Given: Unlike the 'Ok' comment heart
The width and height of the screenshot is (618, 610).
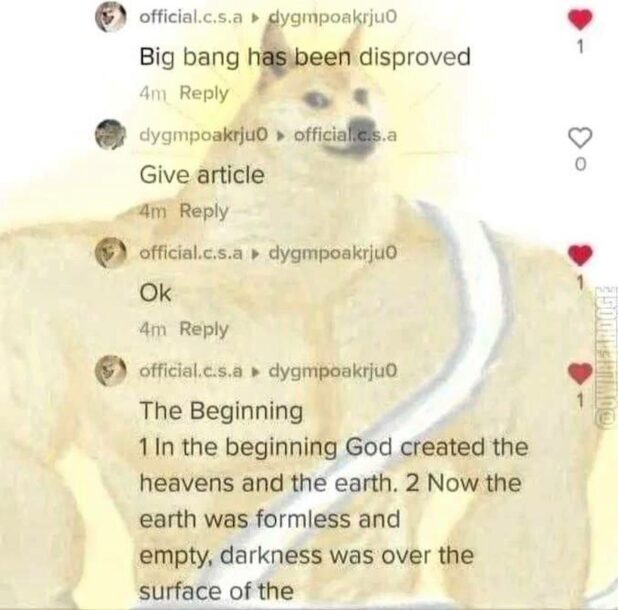Looking at the screenshot, I should coord(580,255).
